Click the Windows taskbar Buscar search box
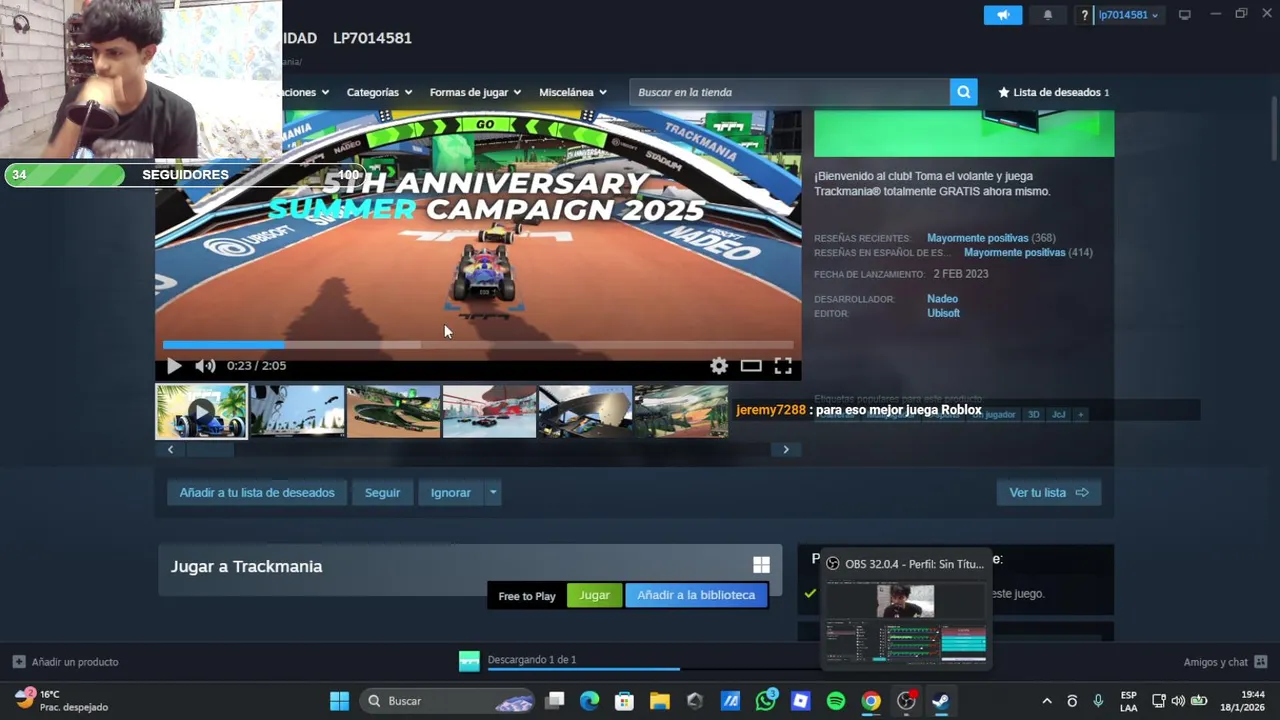This screenshot has height=720, width=1280. (x=446, y=701)
